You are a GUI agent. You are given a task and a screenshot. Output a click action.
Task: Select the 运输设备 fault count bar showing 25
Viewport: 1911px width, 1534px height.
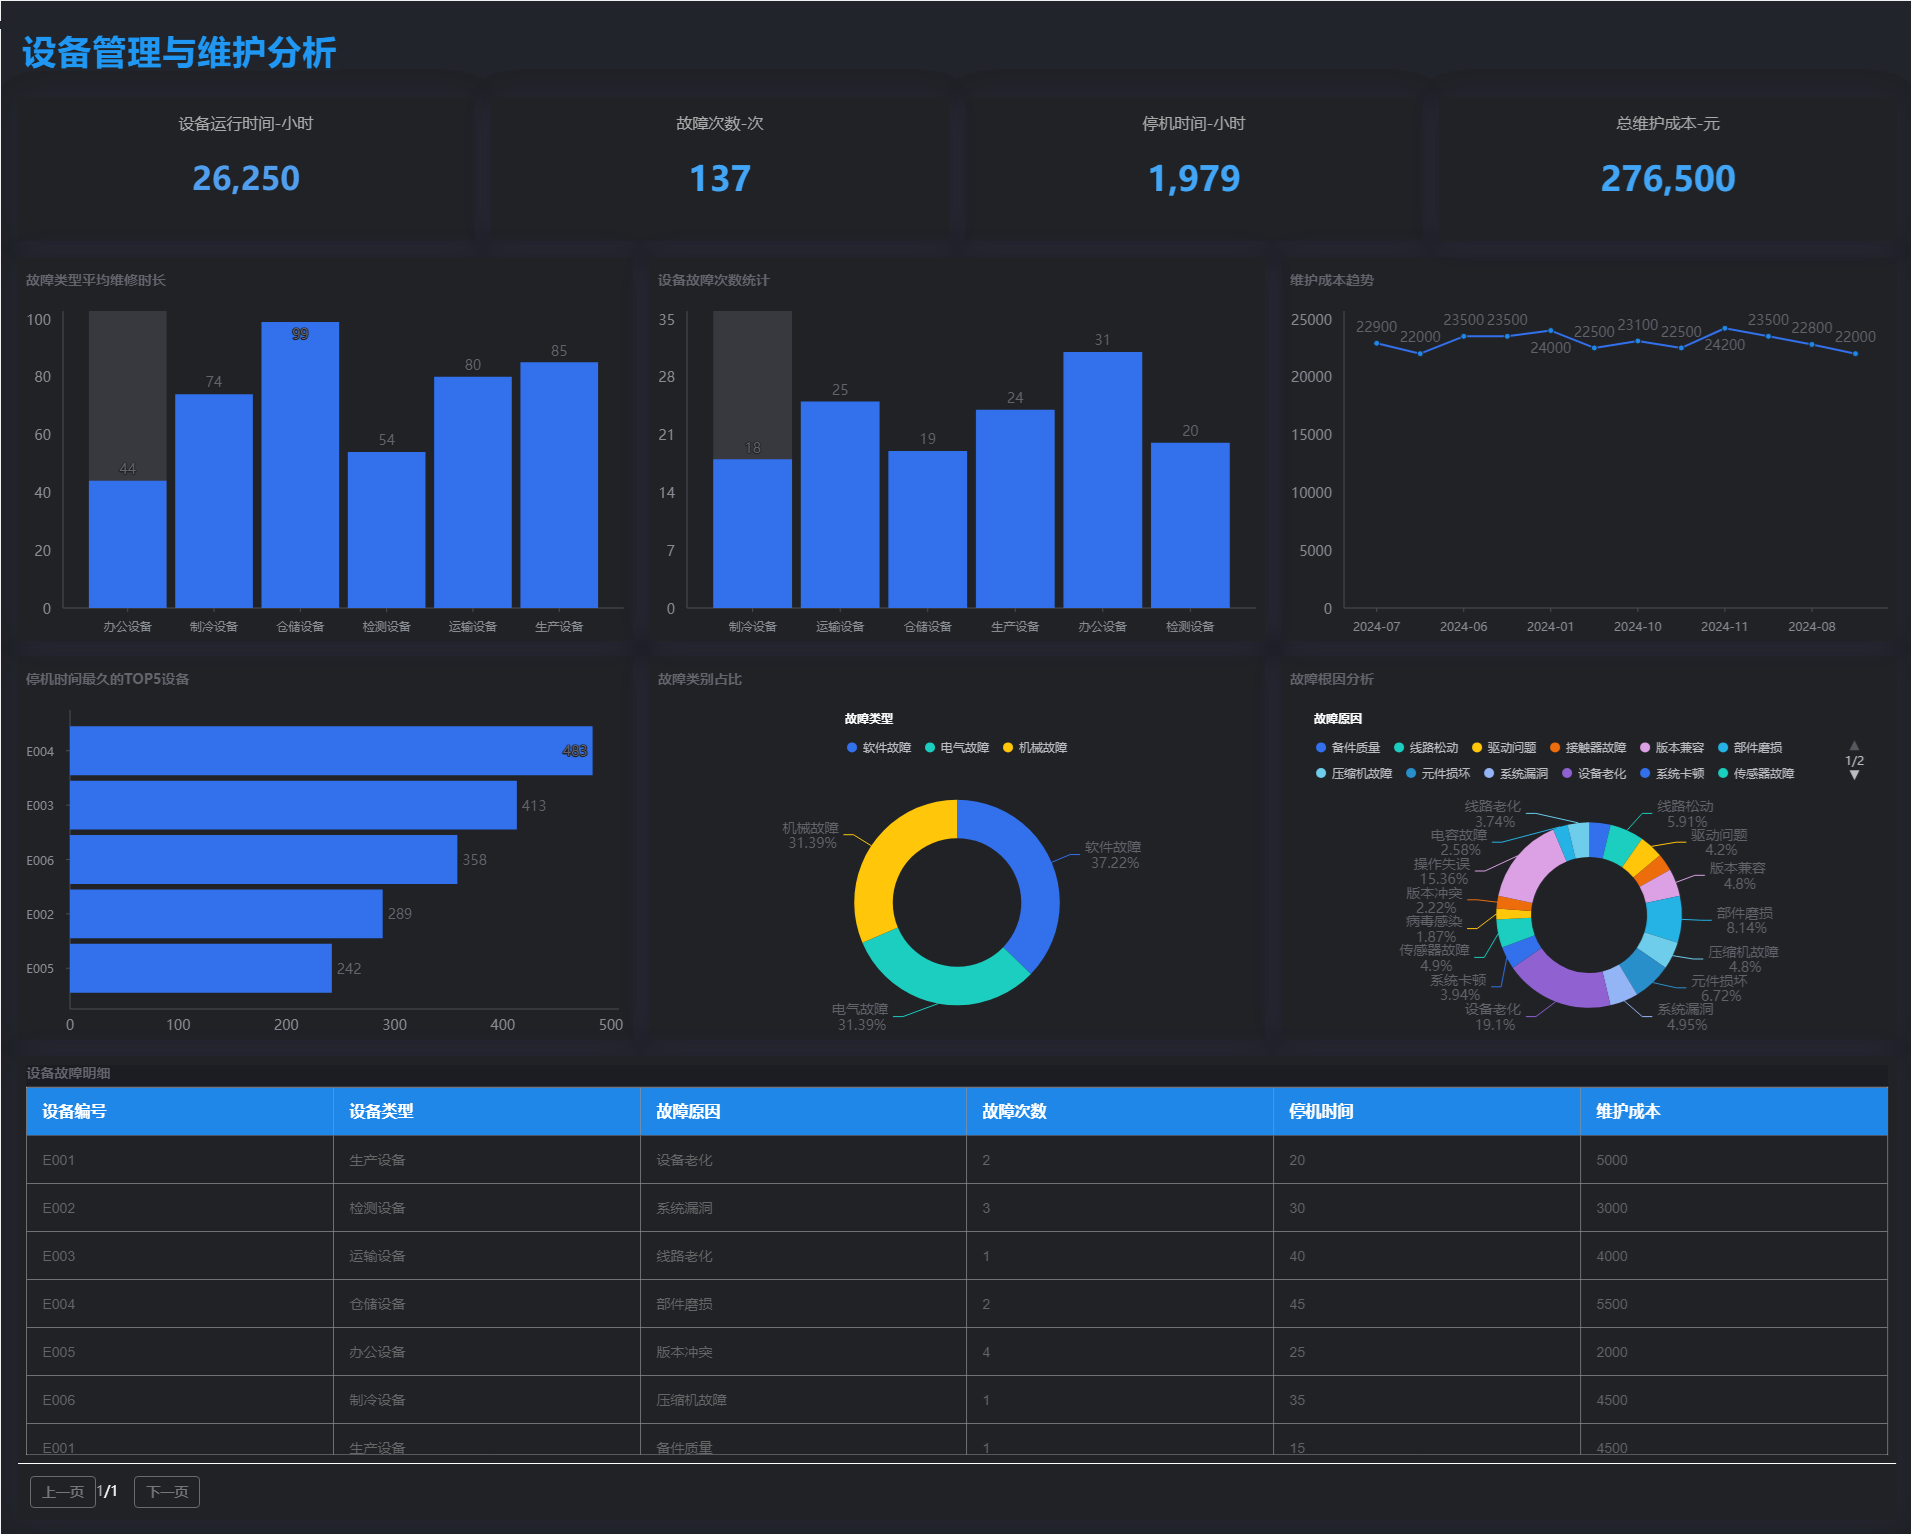coord(840,505)
